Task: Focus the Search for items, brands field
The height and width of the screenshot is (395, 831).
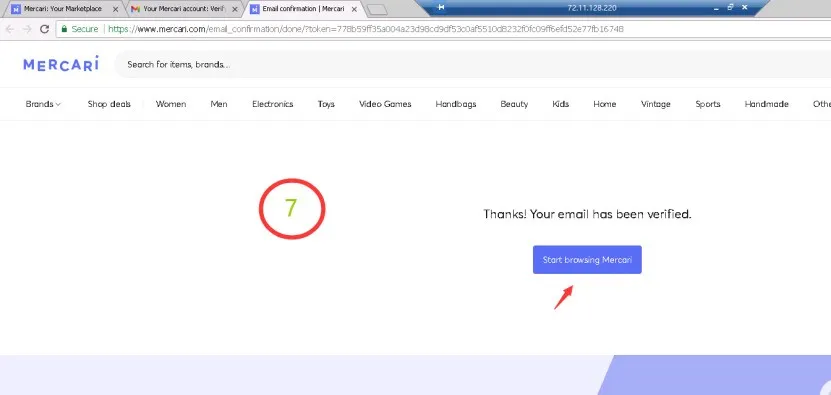Action: [x=472, y=65]
